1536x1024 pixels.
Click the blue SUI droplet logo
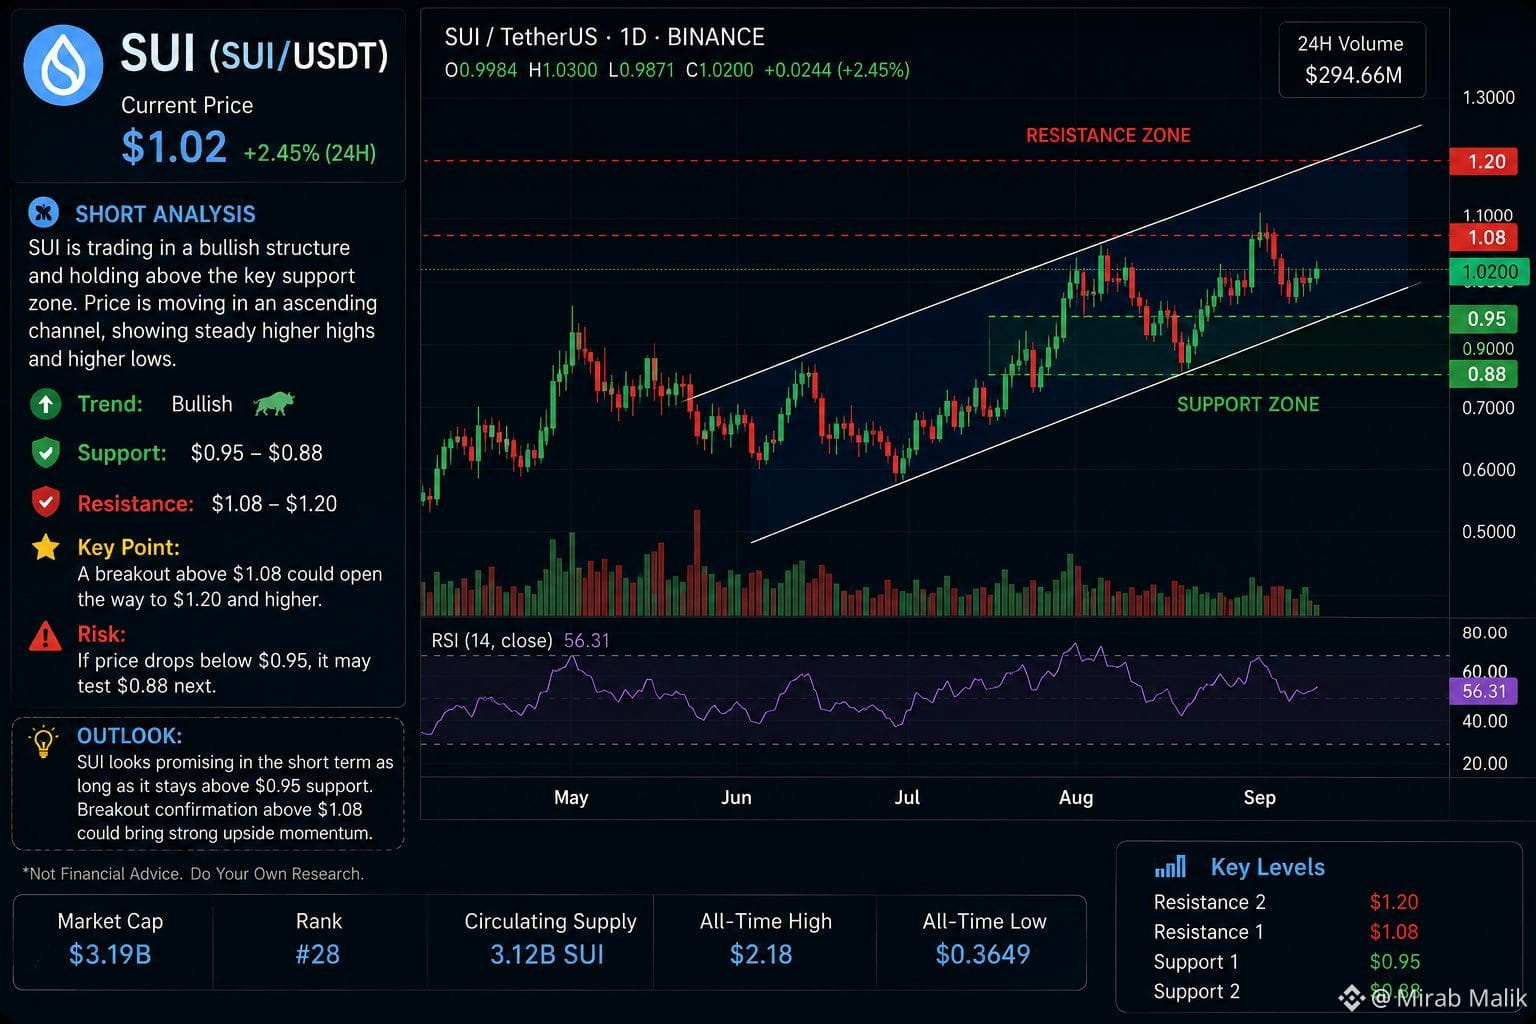click(63, 66)
